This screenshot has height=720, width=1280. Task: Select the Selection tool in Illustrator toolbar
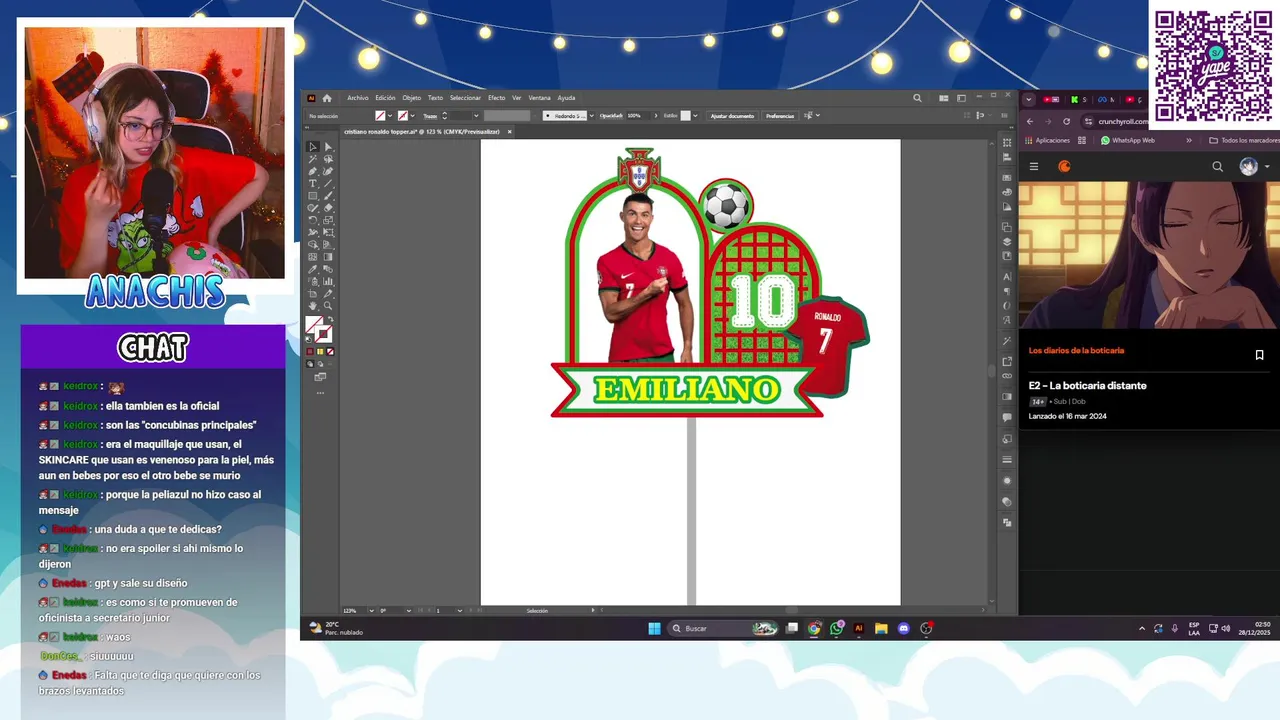point(313,147)
